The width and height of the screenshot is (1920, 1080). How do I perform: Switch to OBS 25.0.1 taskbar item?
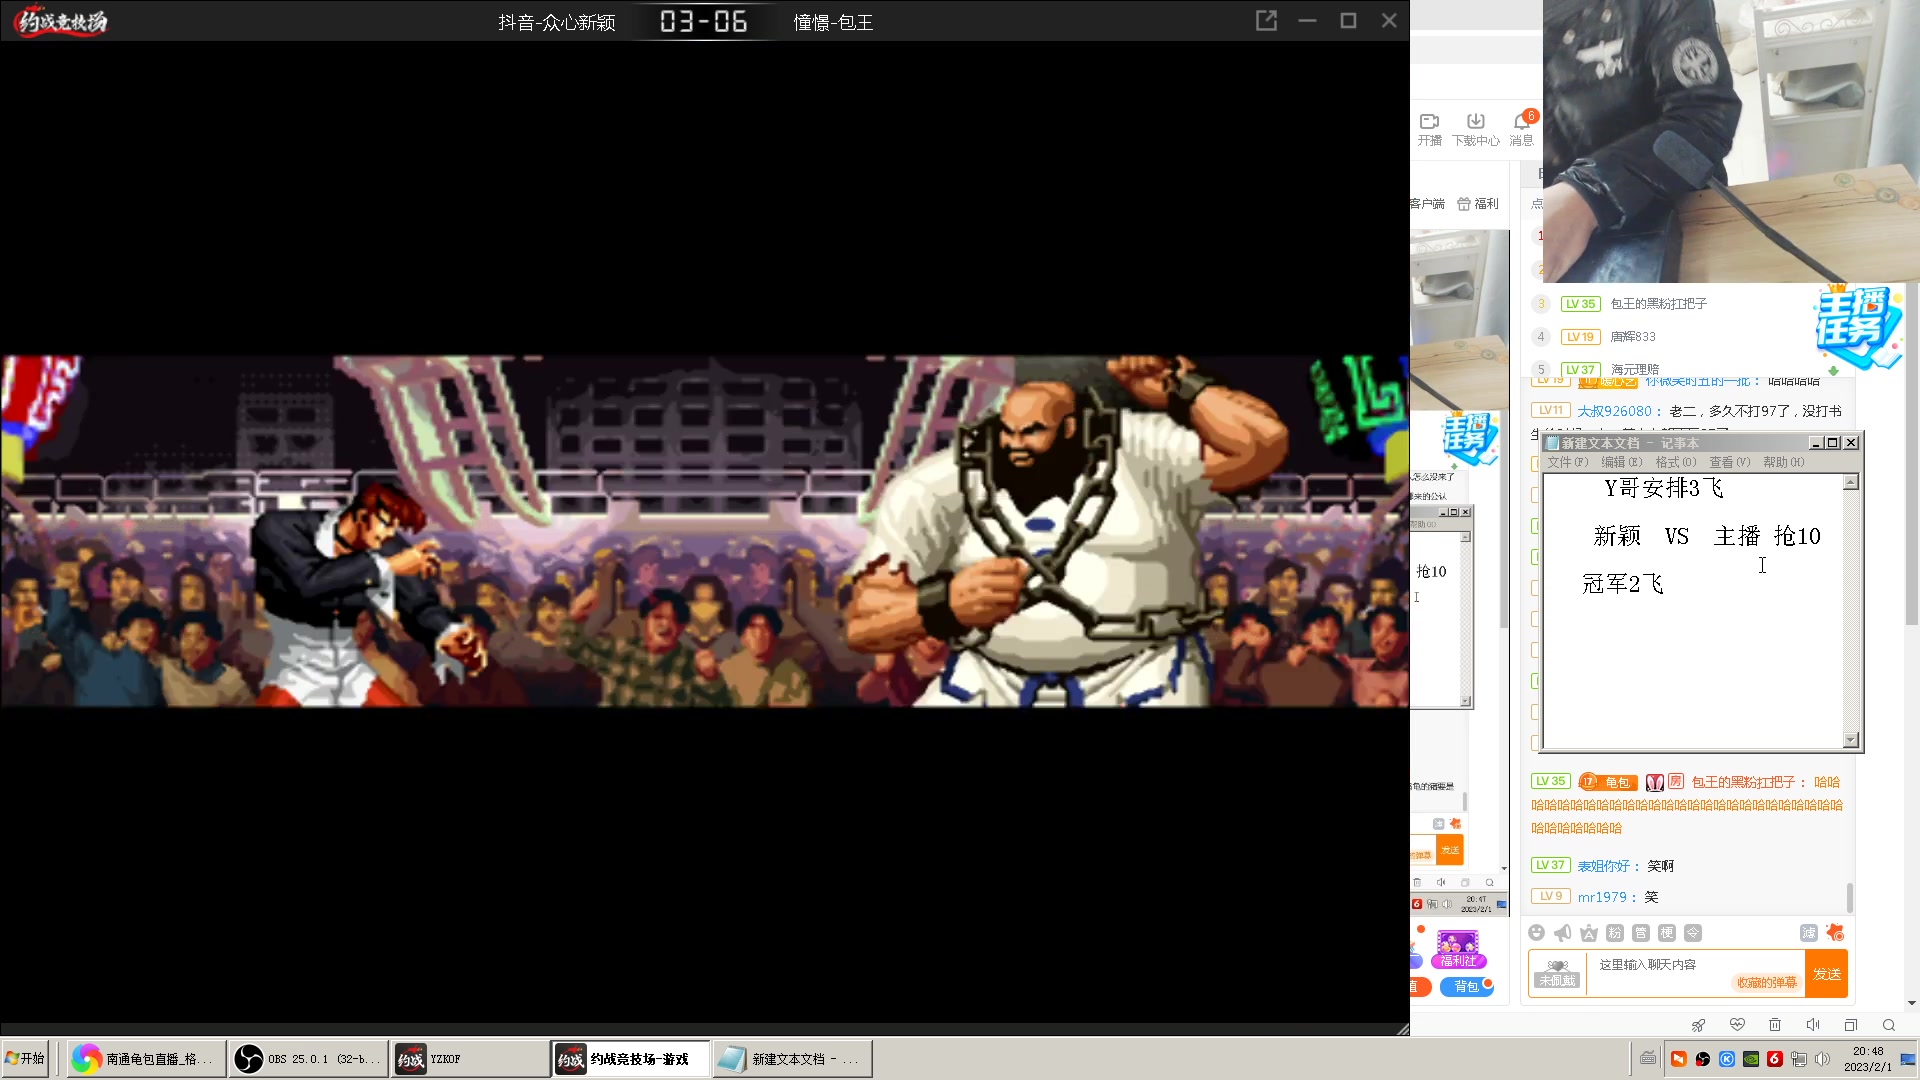coord(308,1059)
